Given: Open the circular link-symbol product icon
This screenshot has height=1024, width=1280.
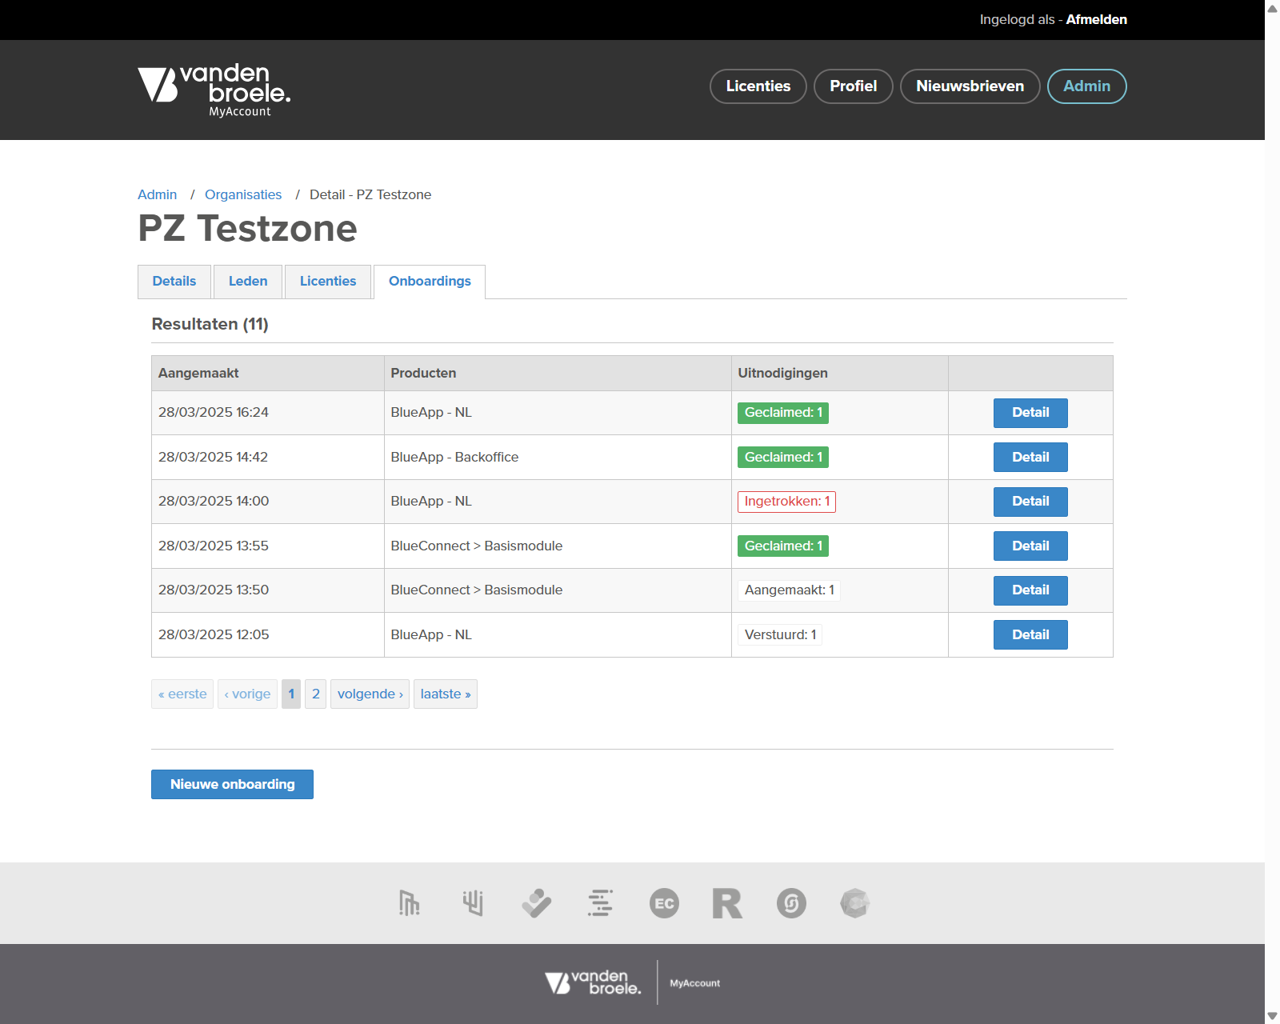Looking at the screenshot, I should [x=791, y=903].
